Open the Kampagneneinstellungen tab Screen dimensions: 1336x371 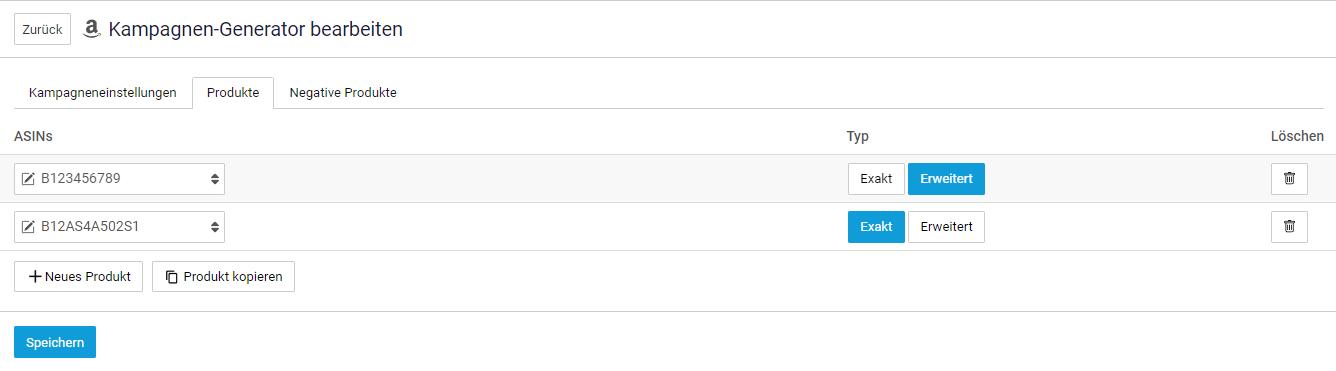coord(103,93)
